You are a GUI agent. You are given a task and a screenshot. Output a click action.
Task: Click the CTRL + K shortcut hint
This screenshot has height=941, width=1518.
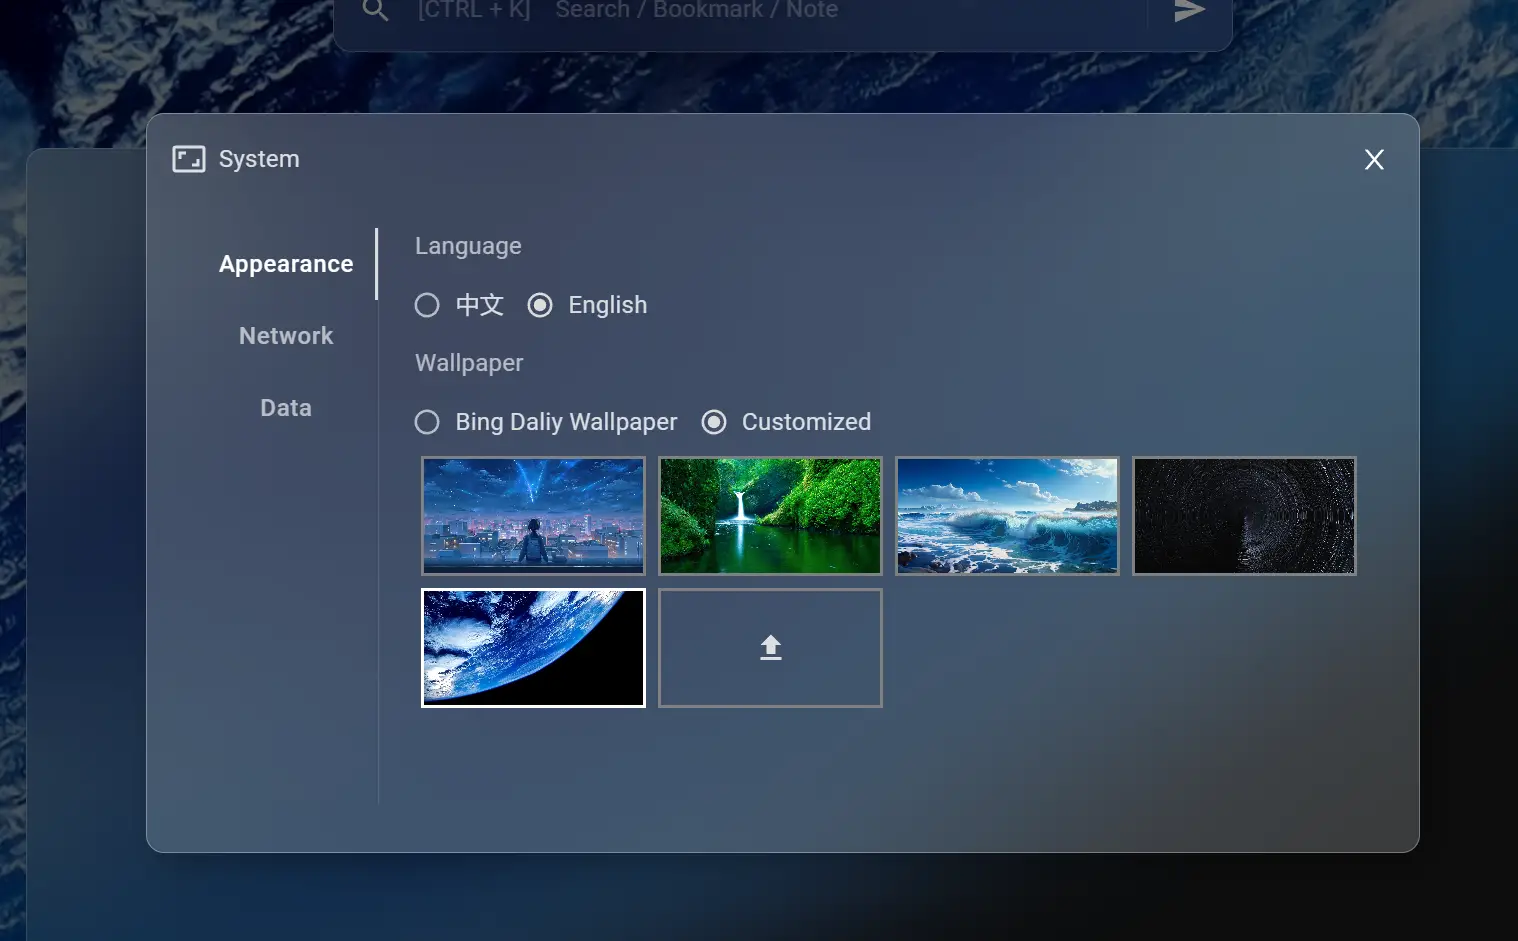point(473,11)
